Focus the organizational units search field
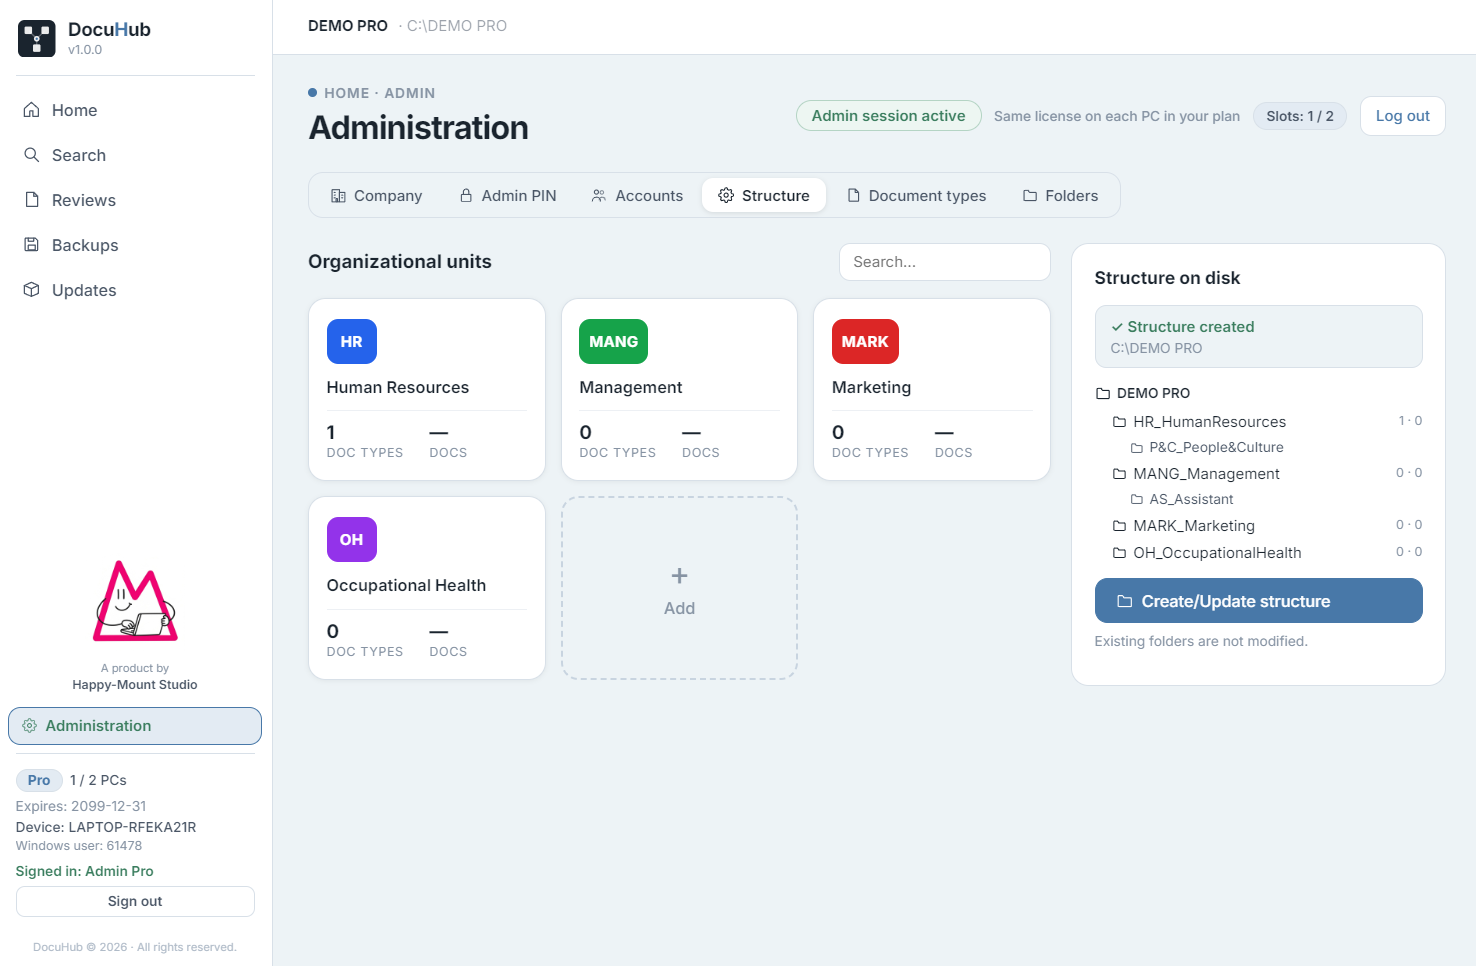Image resolution: width=1476 pixels, height=966 pixels. (944, 262)
